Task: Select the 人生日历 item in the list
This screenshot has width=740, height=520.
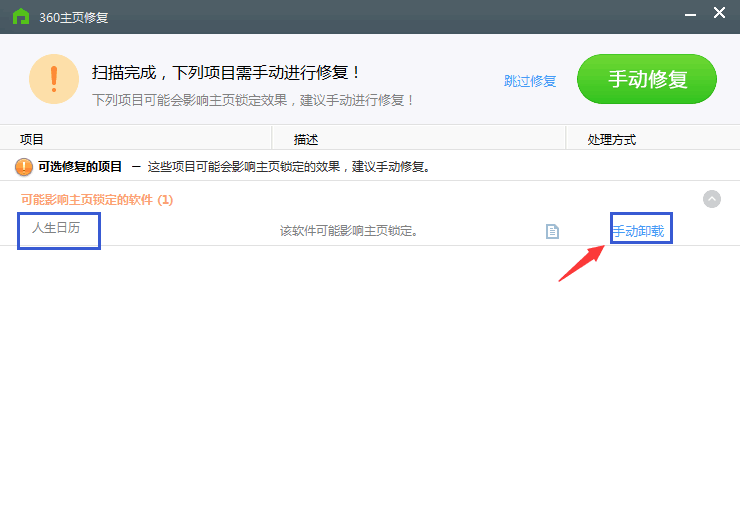Action: 56,228
